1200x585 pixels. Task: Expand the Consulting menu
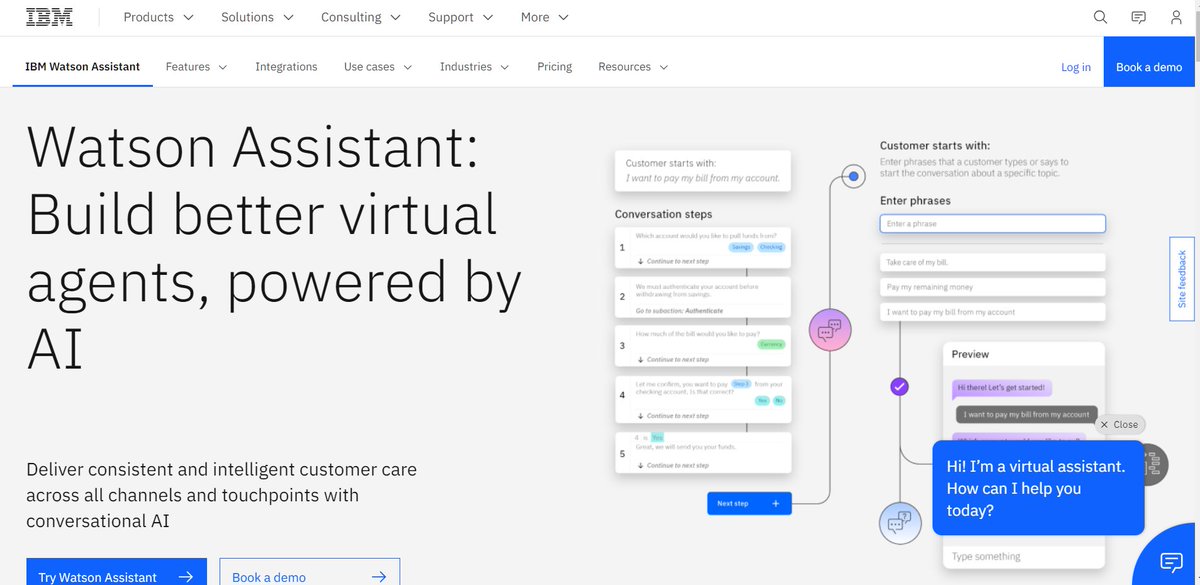360,17
